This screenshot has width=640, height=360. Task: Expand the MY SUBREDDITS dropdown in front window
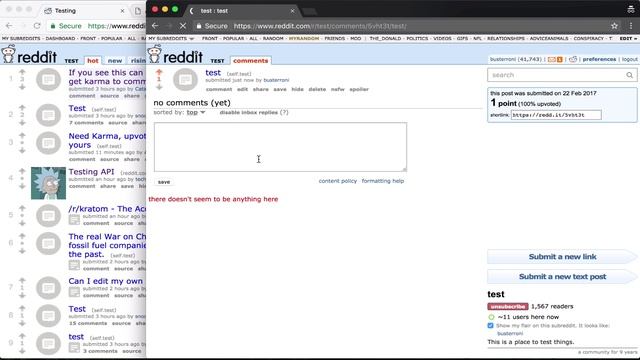coord(171,38)
